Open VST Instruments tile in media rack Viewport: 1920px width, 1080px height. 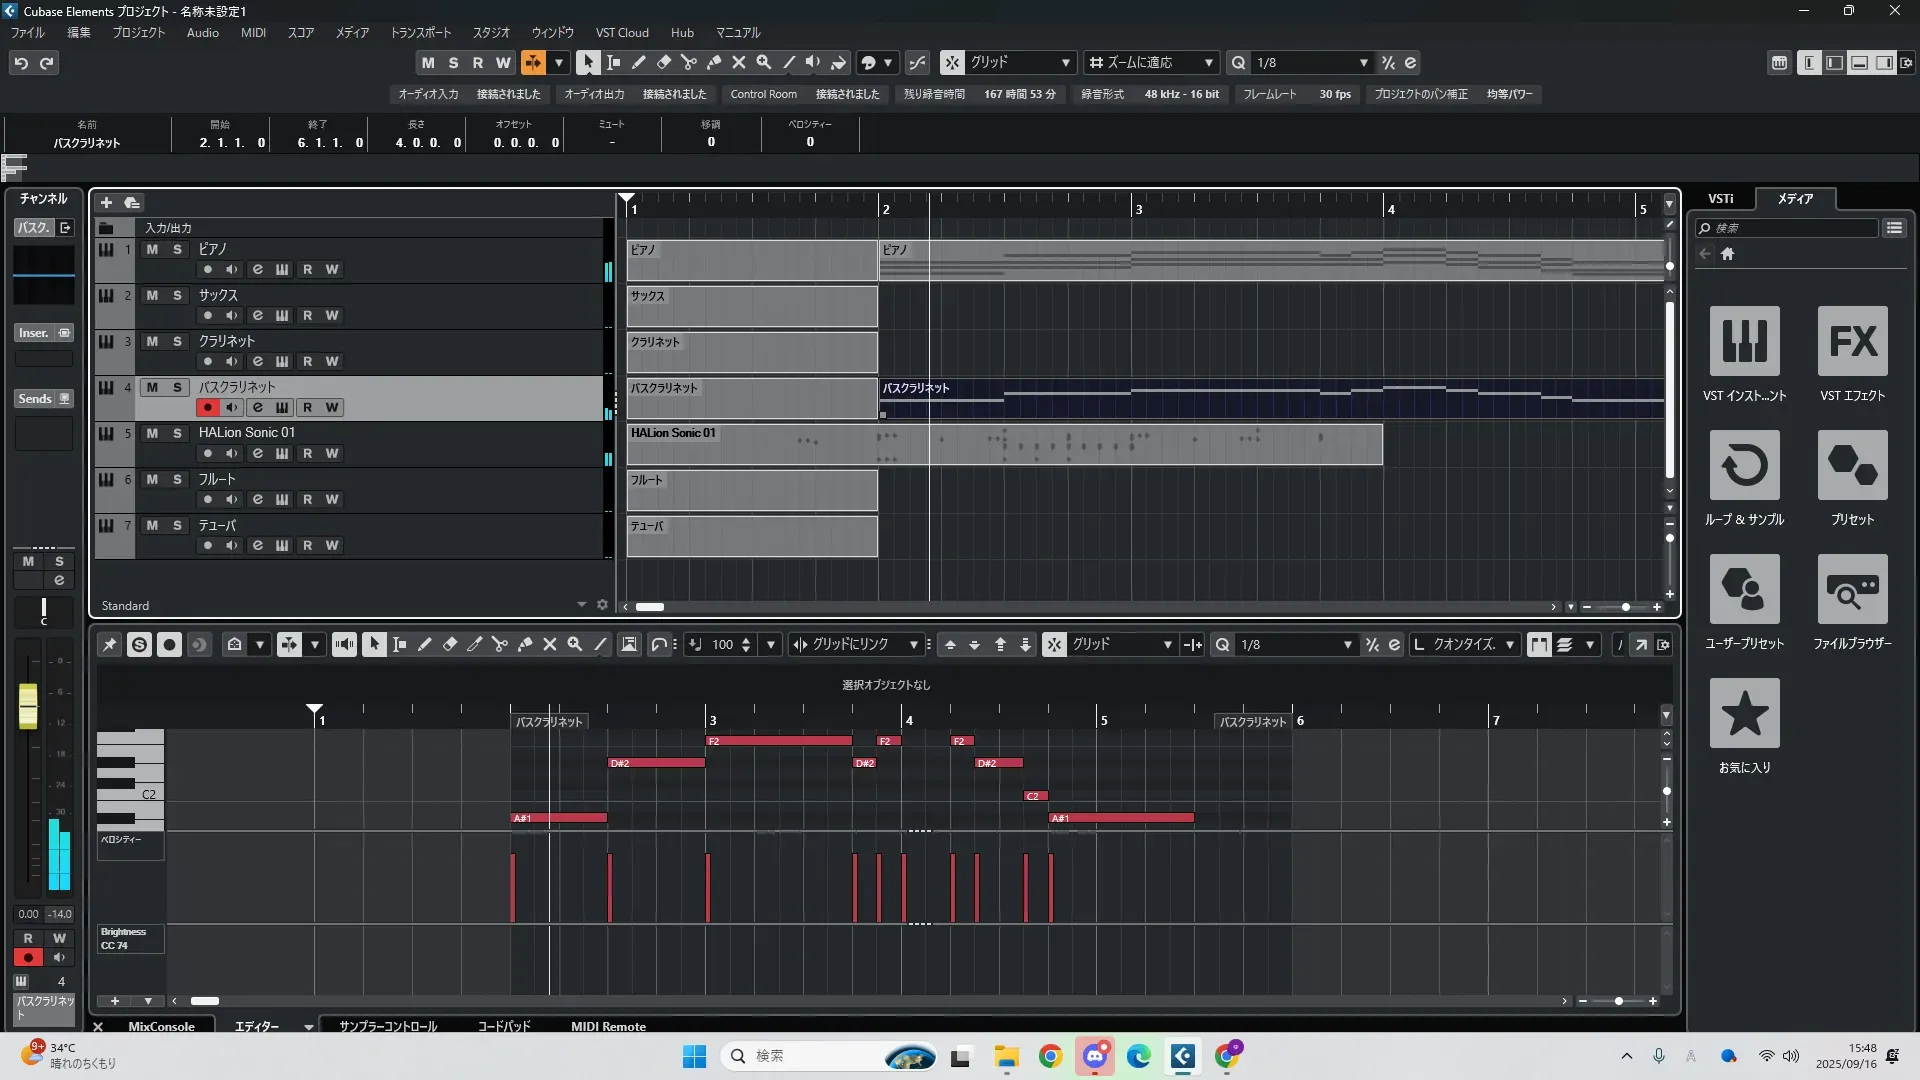[x=1744, y=341]
